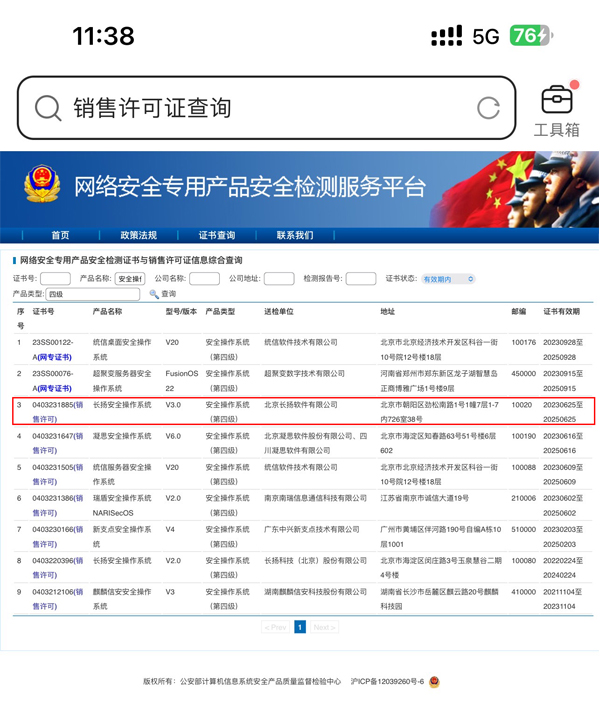Click the police badge emblem in banner
The width and height of the screenshot is (600, 721).
[x=42, y=184]
